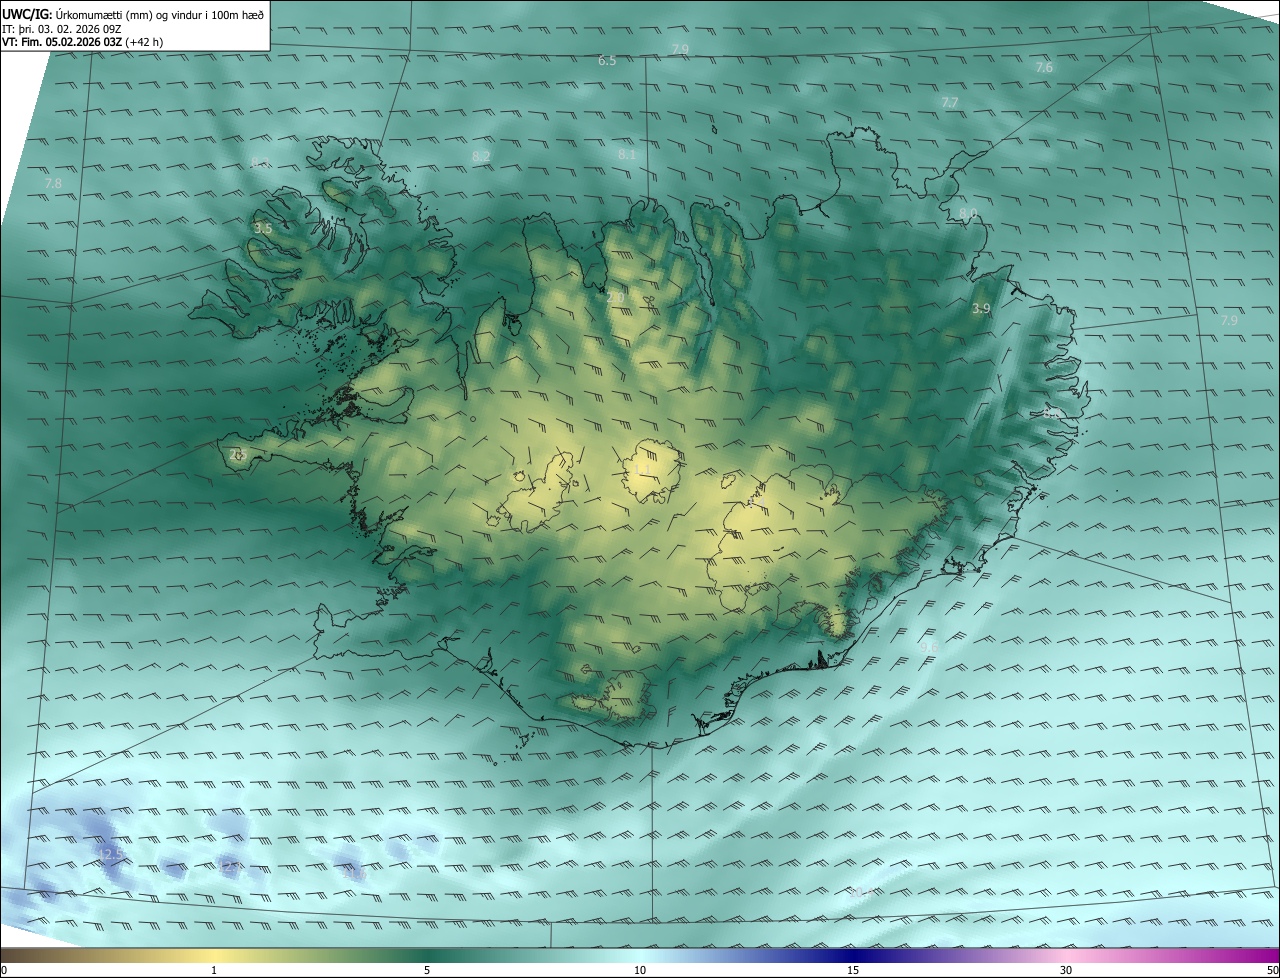Pick the dark navy colorbar segment above 15
This screenshot has width=1280, height=978.
[853, 955]
